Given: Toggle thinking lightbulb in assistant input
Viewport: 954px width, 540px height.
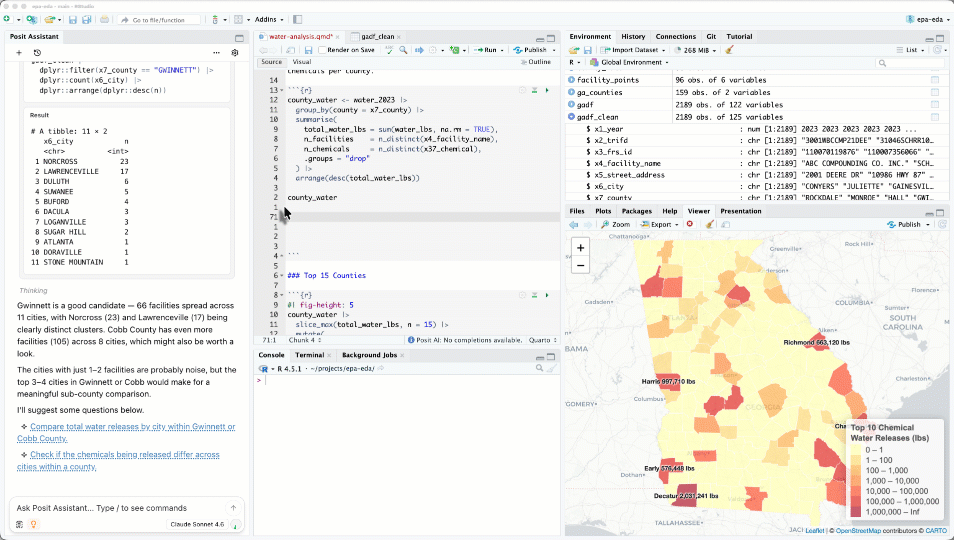Looking at the screenshot, I should click(x=33, y=524).
